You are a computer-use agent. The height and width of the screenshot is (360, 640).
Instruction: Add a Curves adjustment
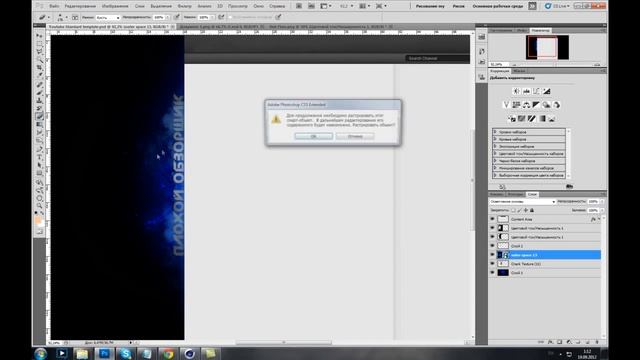(x=536, y=91)
